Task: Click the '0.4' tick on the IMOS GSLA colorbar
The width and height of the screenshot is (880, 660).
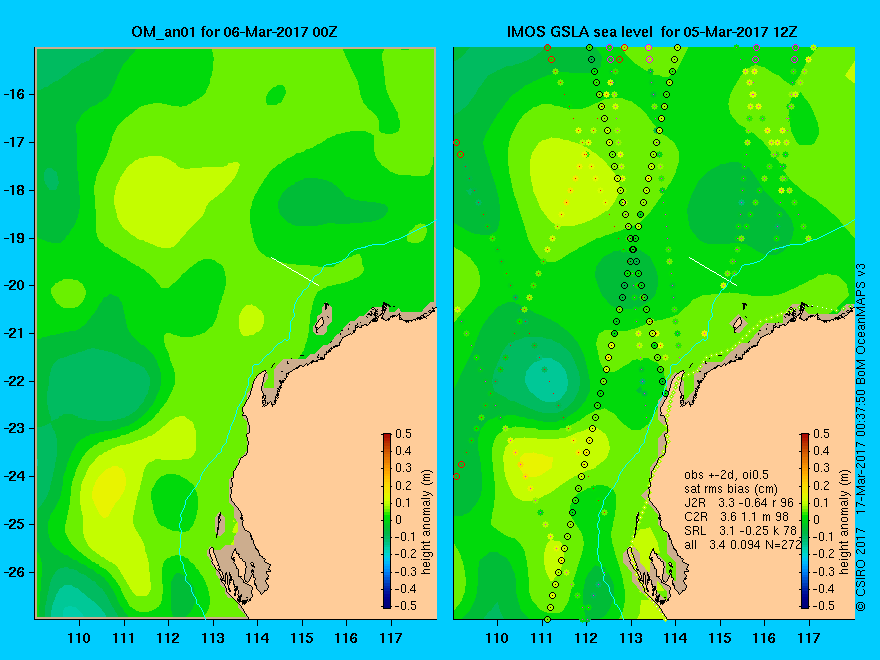Action: (822, 451)
